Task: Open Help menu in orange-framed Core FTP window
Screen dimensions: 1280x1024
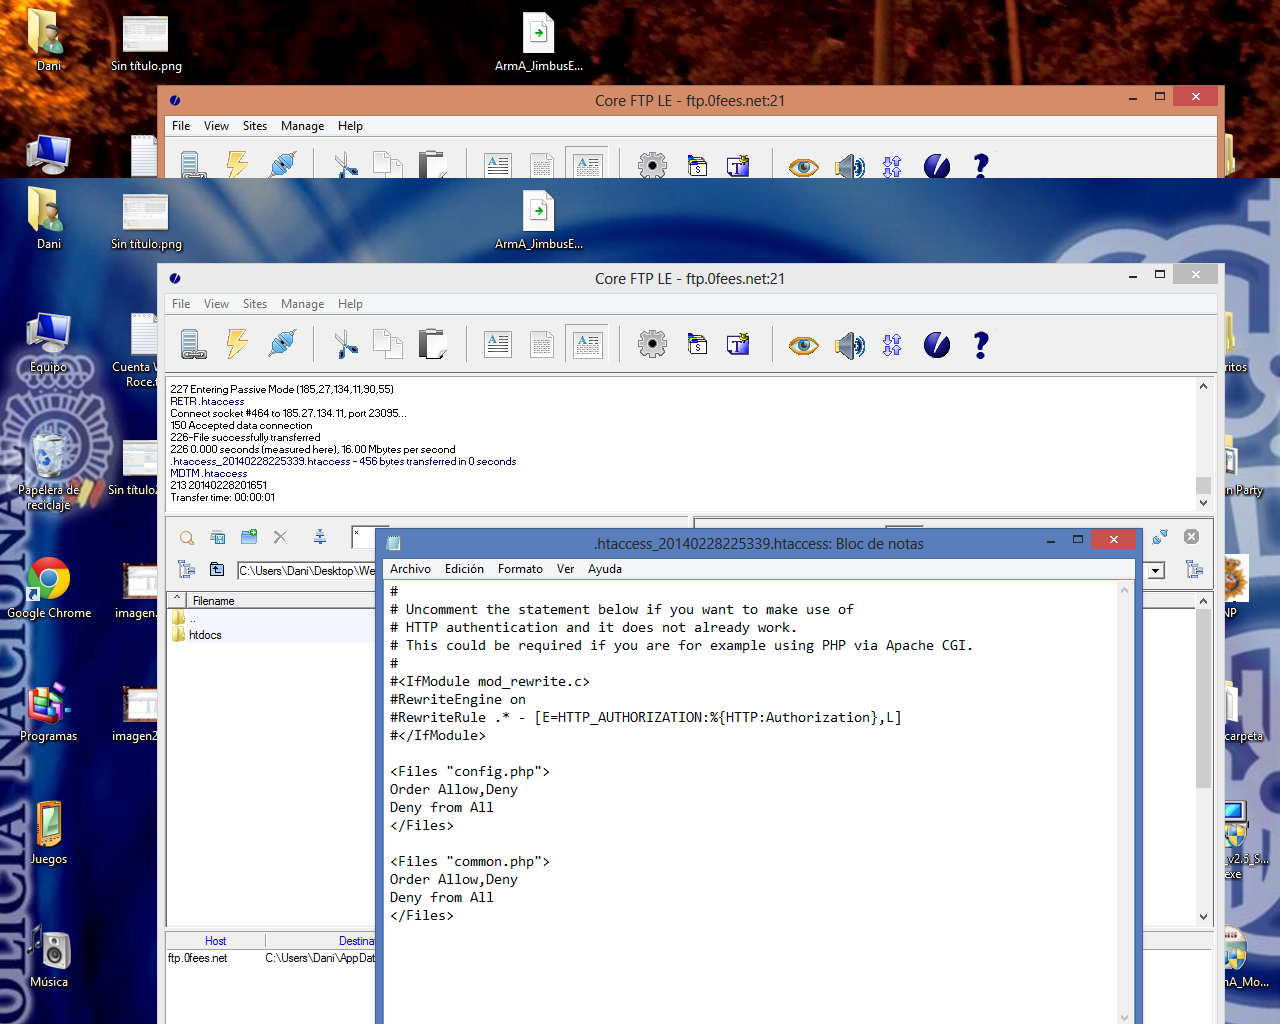Action: [x=350, y=126]
